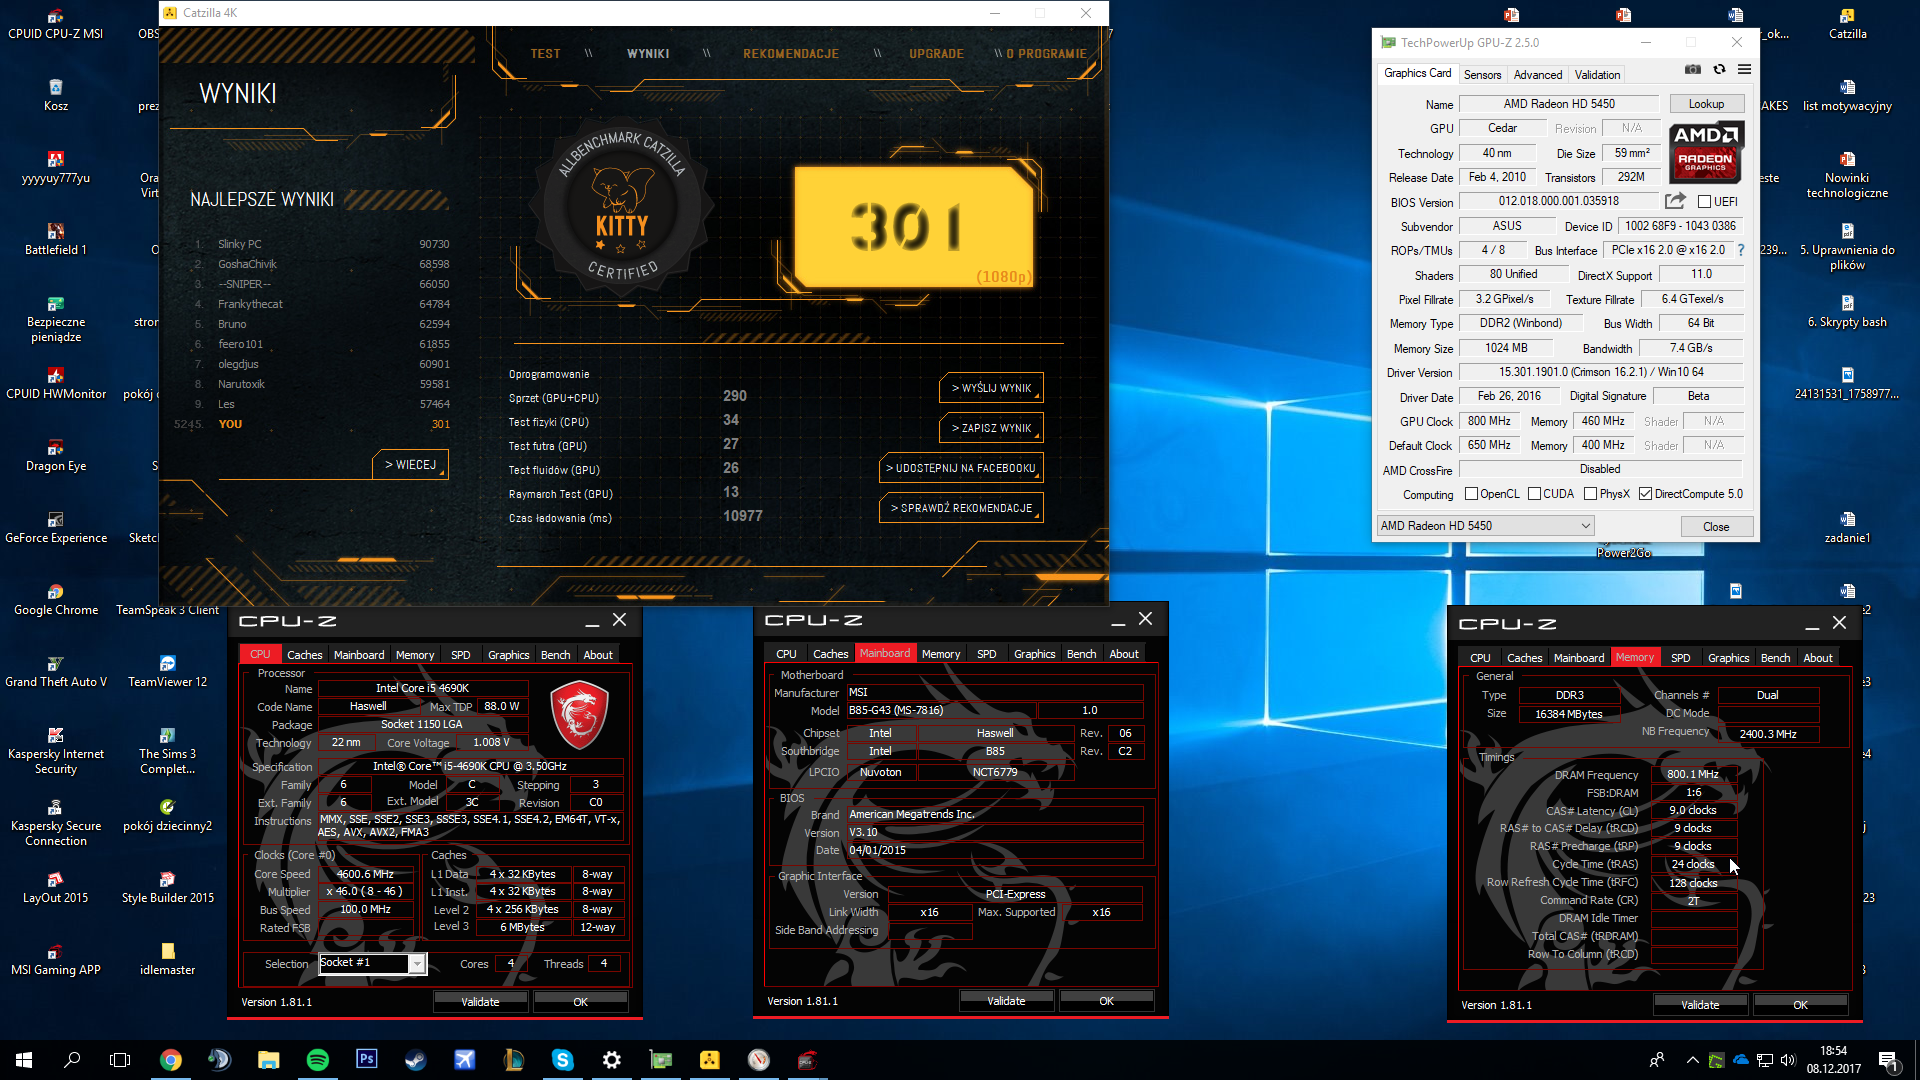This screenshot has width=1920, height=1080.
Task: Click UDOSTĘPNIJ NA FACEBOOKU button
Action: click(x=961, y=468)
